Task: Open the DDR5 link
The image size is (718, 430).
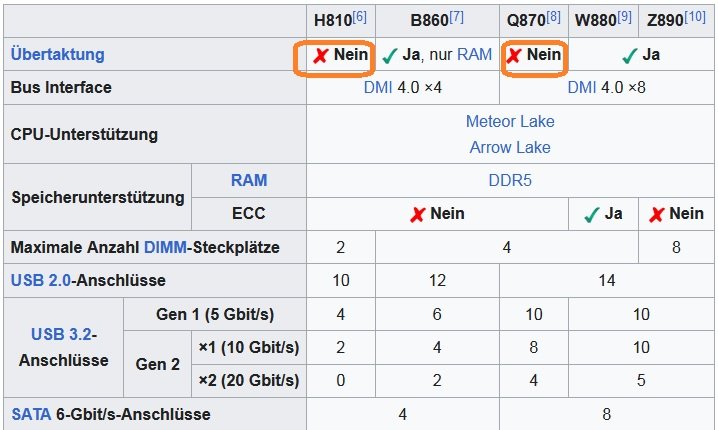Action: click(510, 180)
